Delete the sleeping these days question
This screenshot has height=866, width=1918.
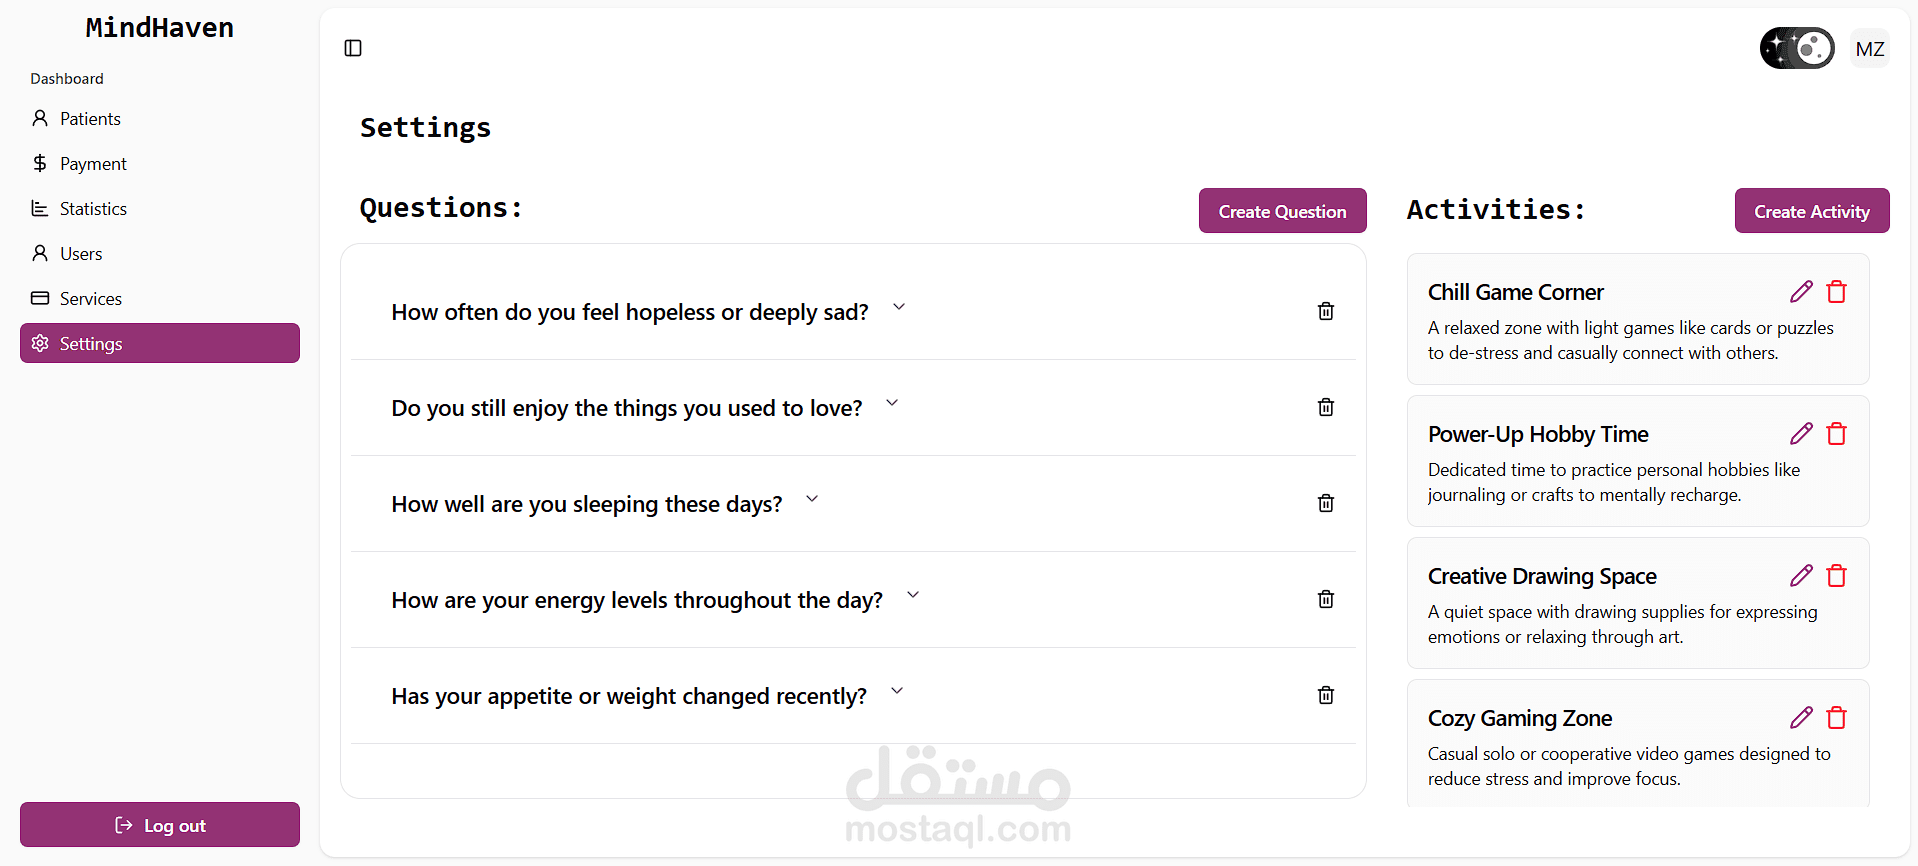click(1325, 503)
